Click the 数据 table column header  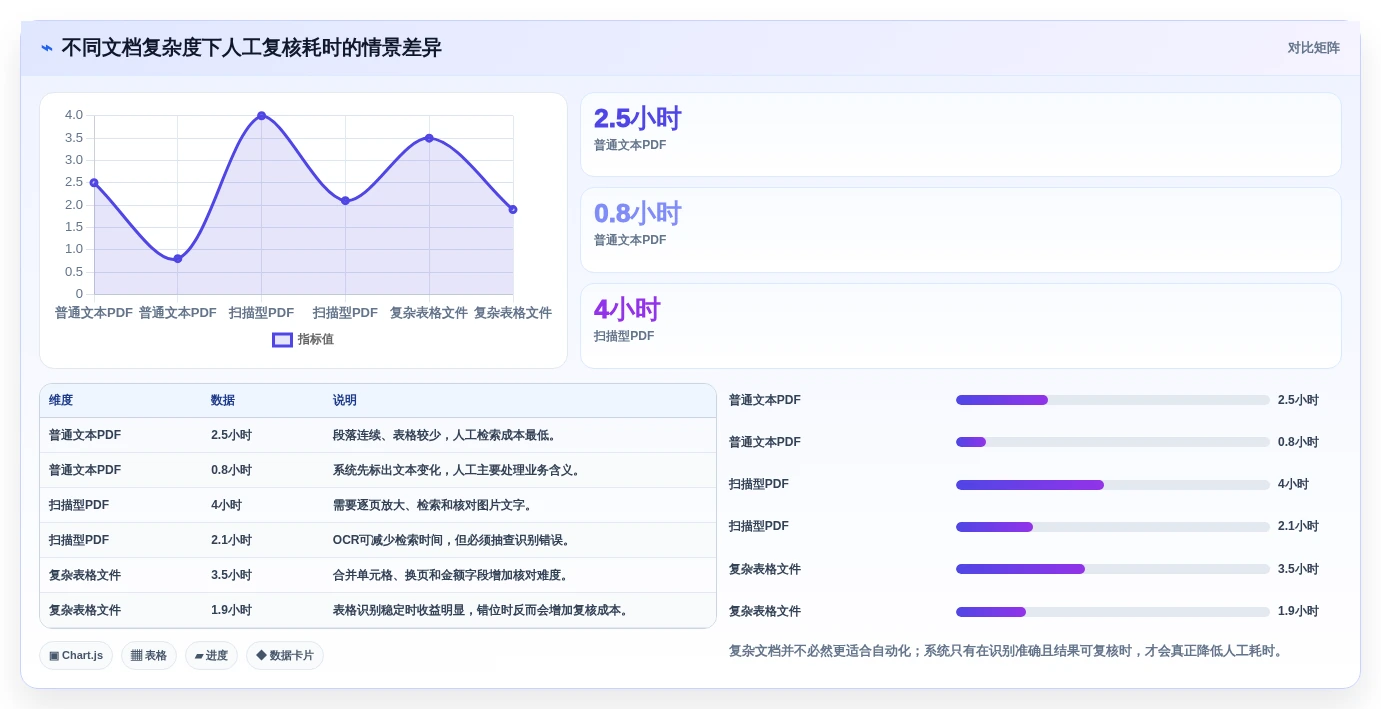(x=223, y=400)
